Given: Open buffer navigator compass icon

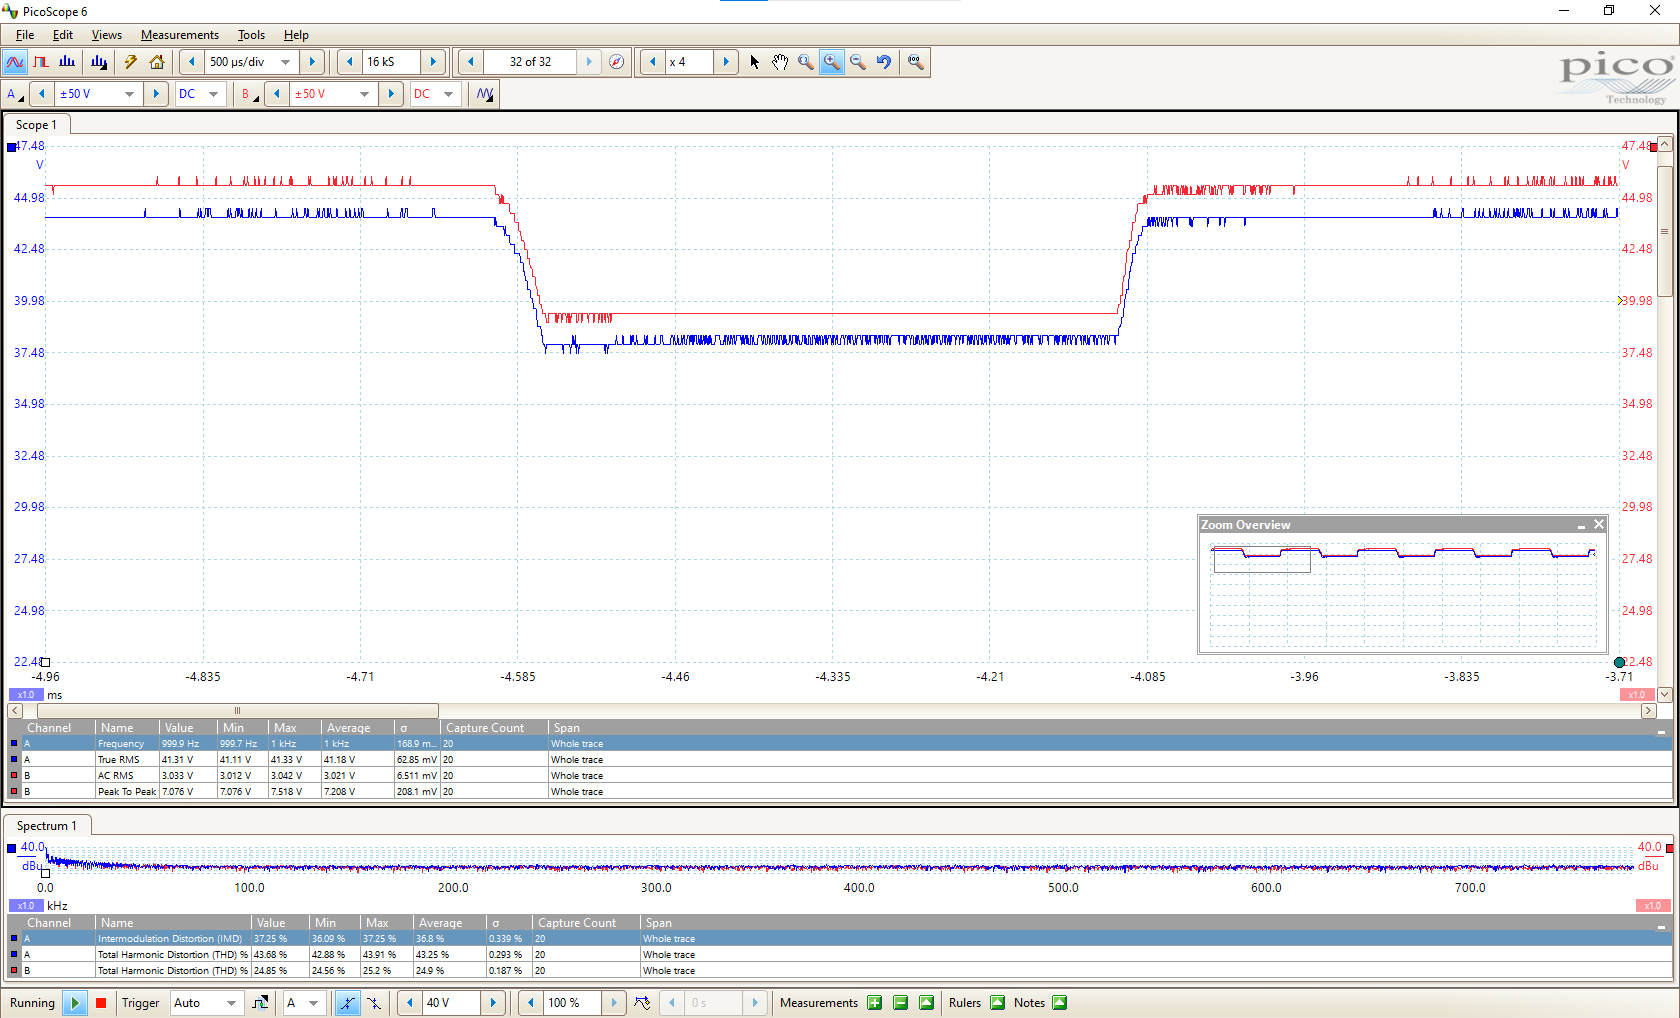Looking at the screenshot, I should pos(617,62).
